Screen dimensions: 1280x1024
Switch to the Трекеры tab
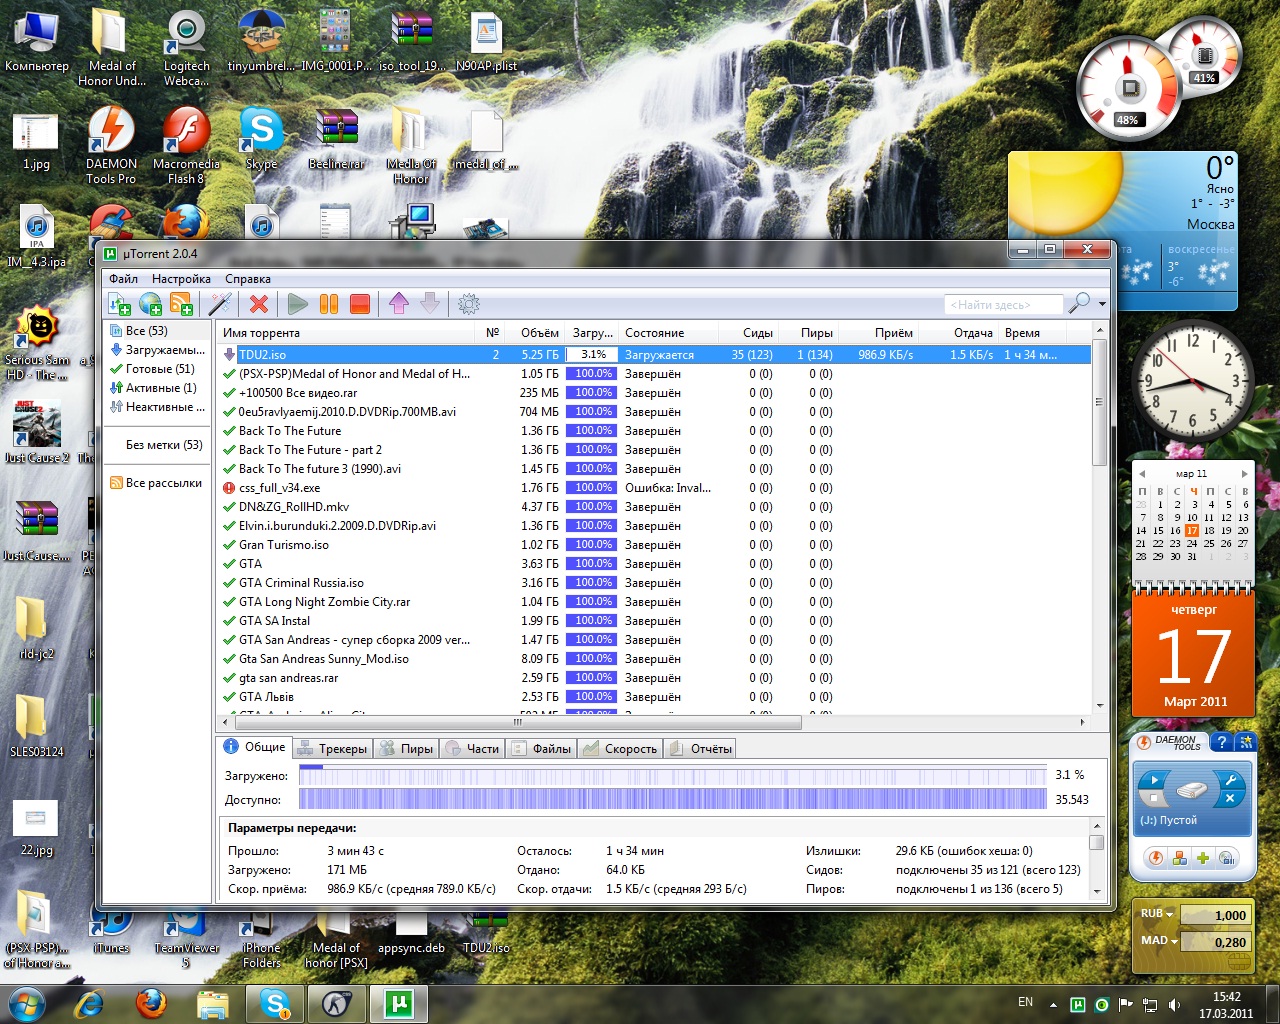(x=333, y=748)
